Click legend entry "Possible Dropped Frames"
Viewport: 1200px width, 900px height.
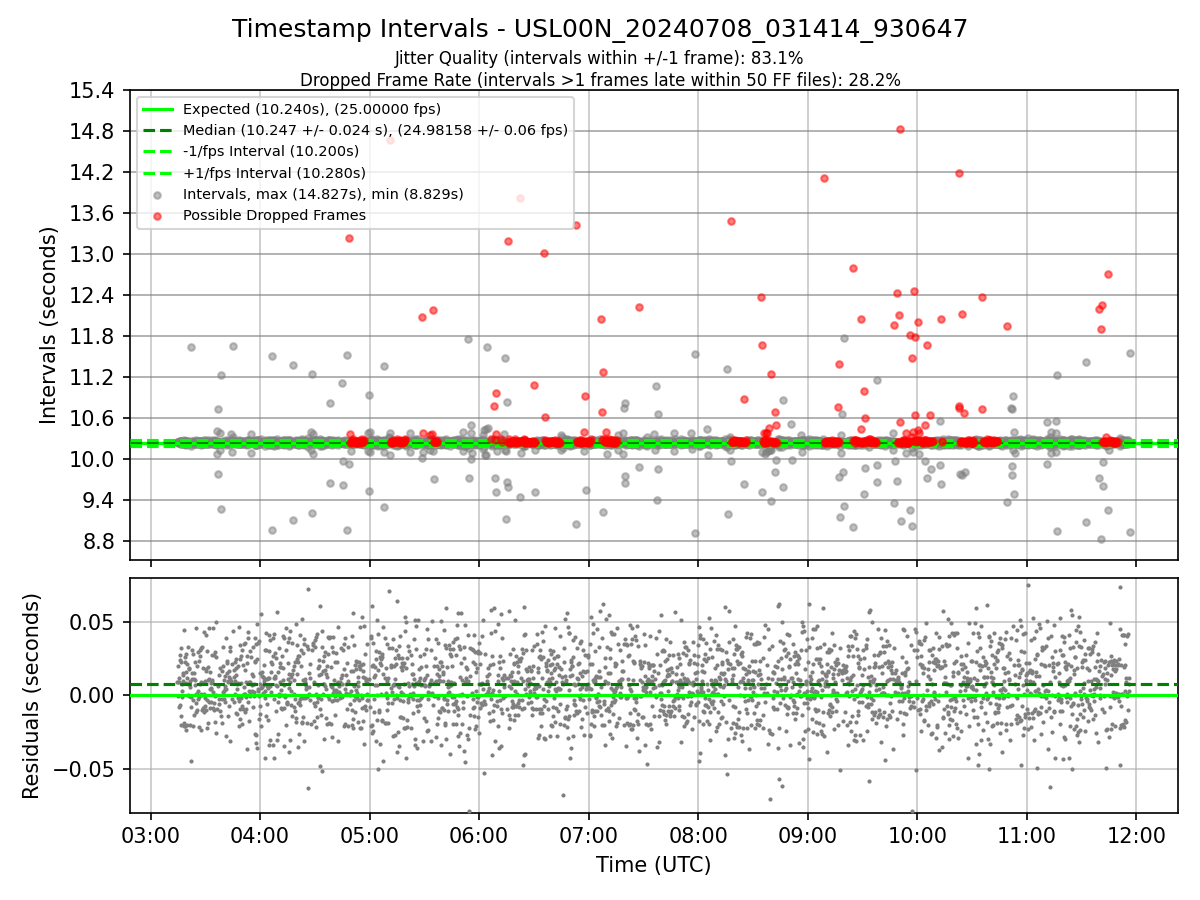pyautogui.click(x=274, y=215)
